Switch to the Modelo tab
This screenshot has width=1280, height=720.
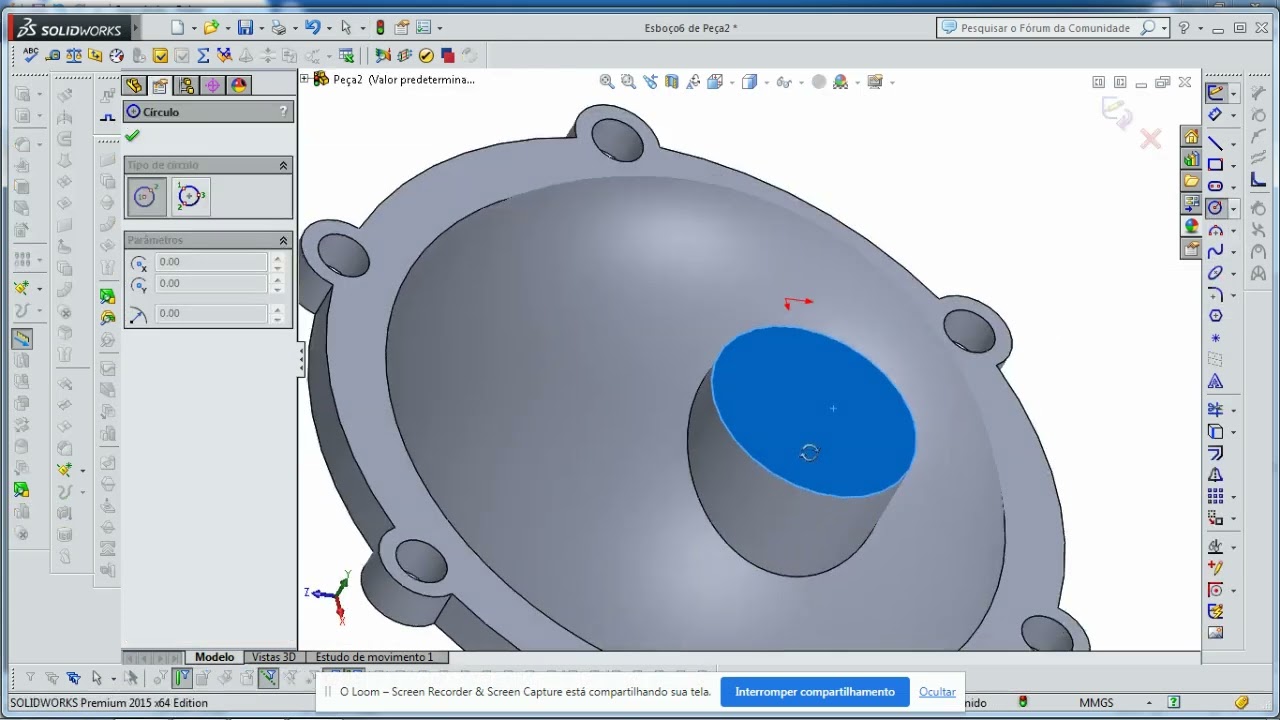click(x=214, y=657)
